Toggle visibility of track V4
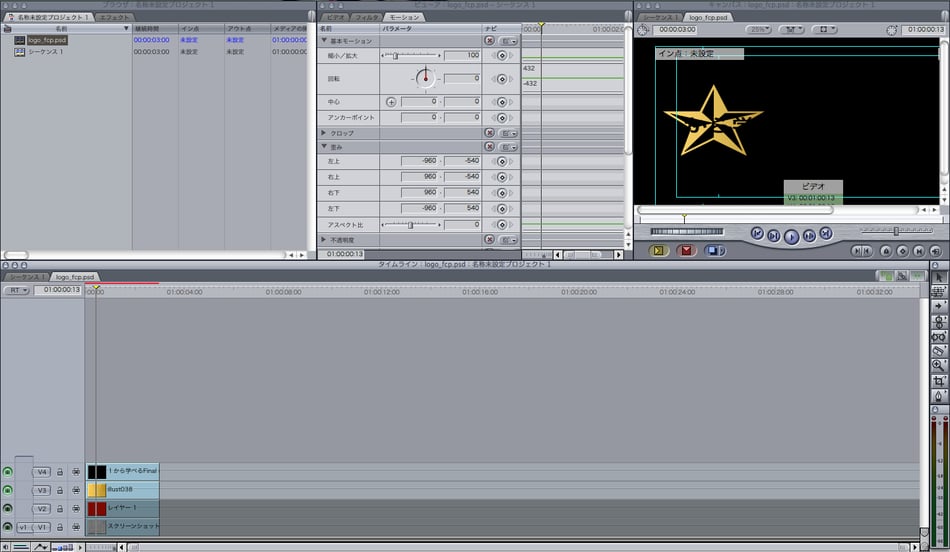Image resolution: width=950 pixels, height=552 pixels. pyautogui.click(x=7, y=471)
